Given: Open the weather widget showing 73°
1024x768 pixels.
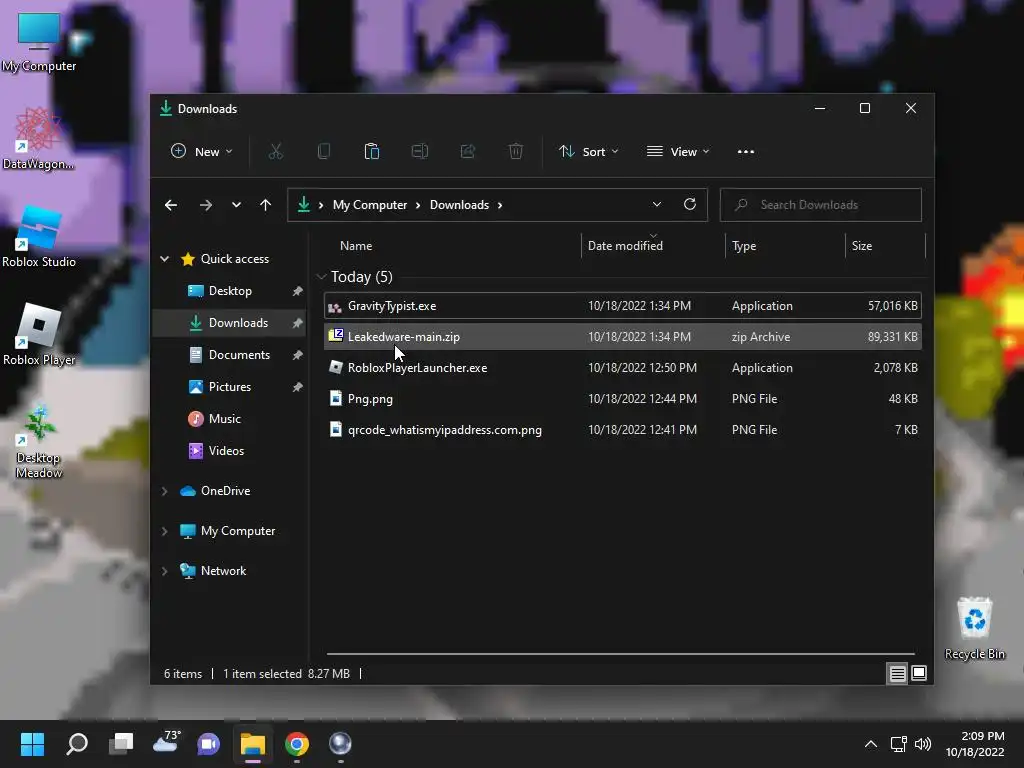Looking at the screenshot, I should pyautogui.click(x=166, y=743).
